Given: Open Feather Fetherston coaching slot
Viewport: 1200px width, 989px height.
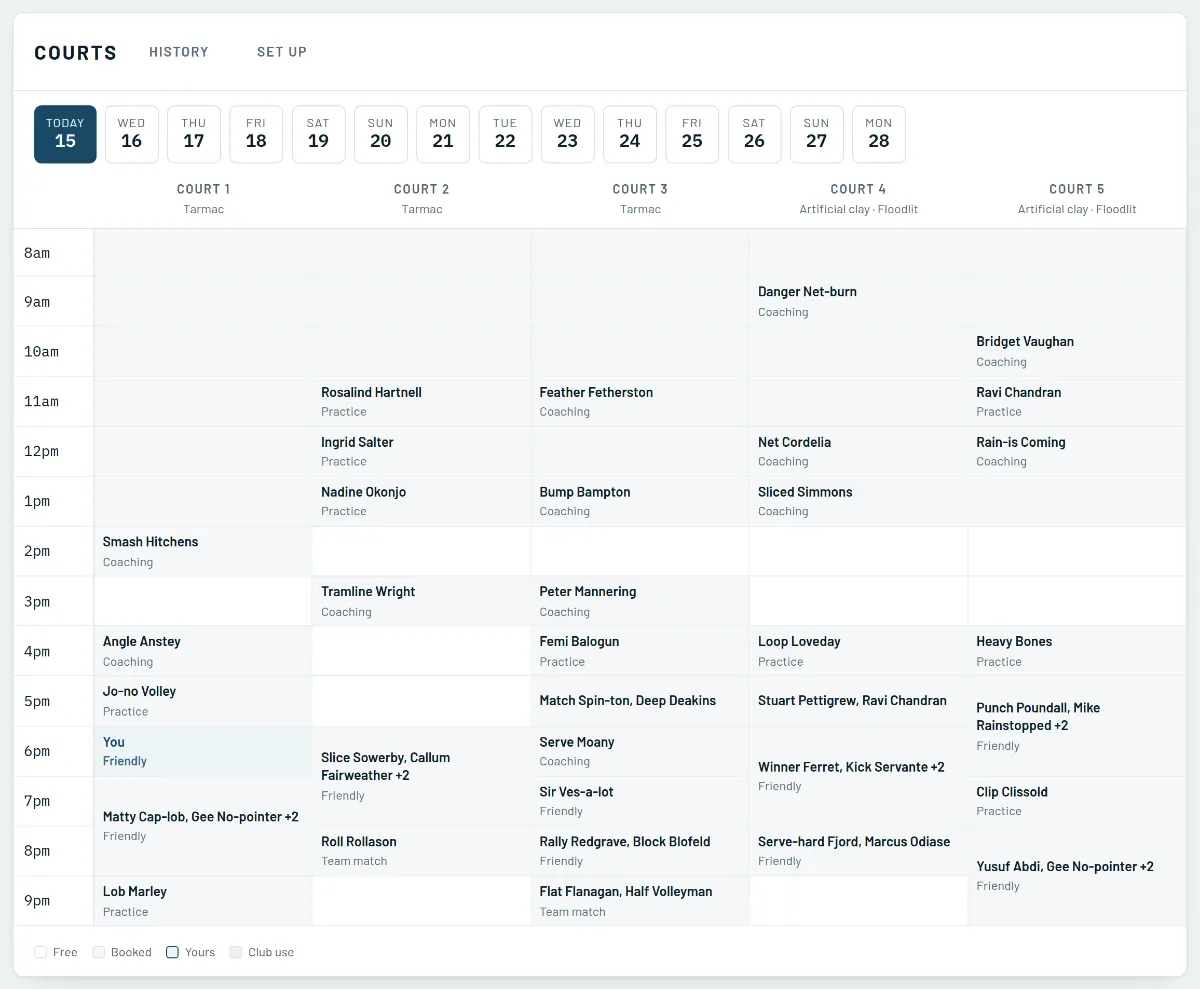Looking at the screenshot, I should (640, 401).
